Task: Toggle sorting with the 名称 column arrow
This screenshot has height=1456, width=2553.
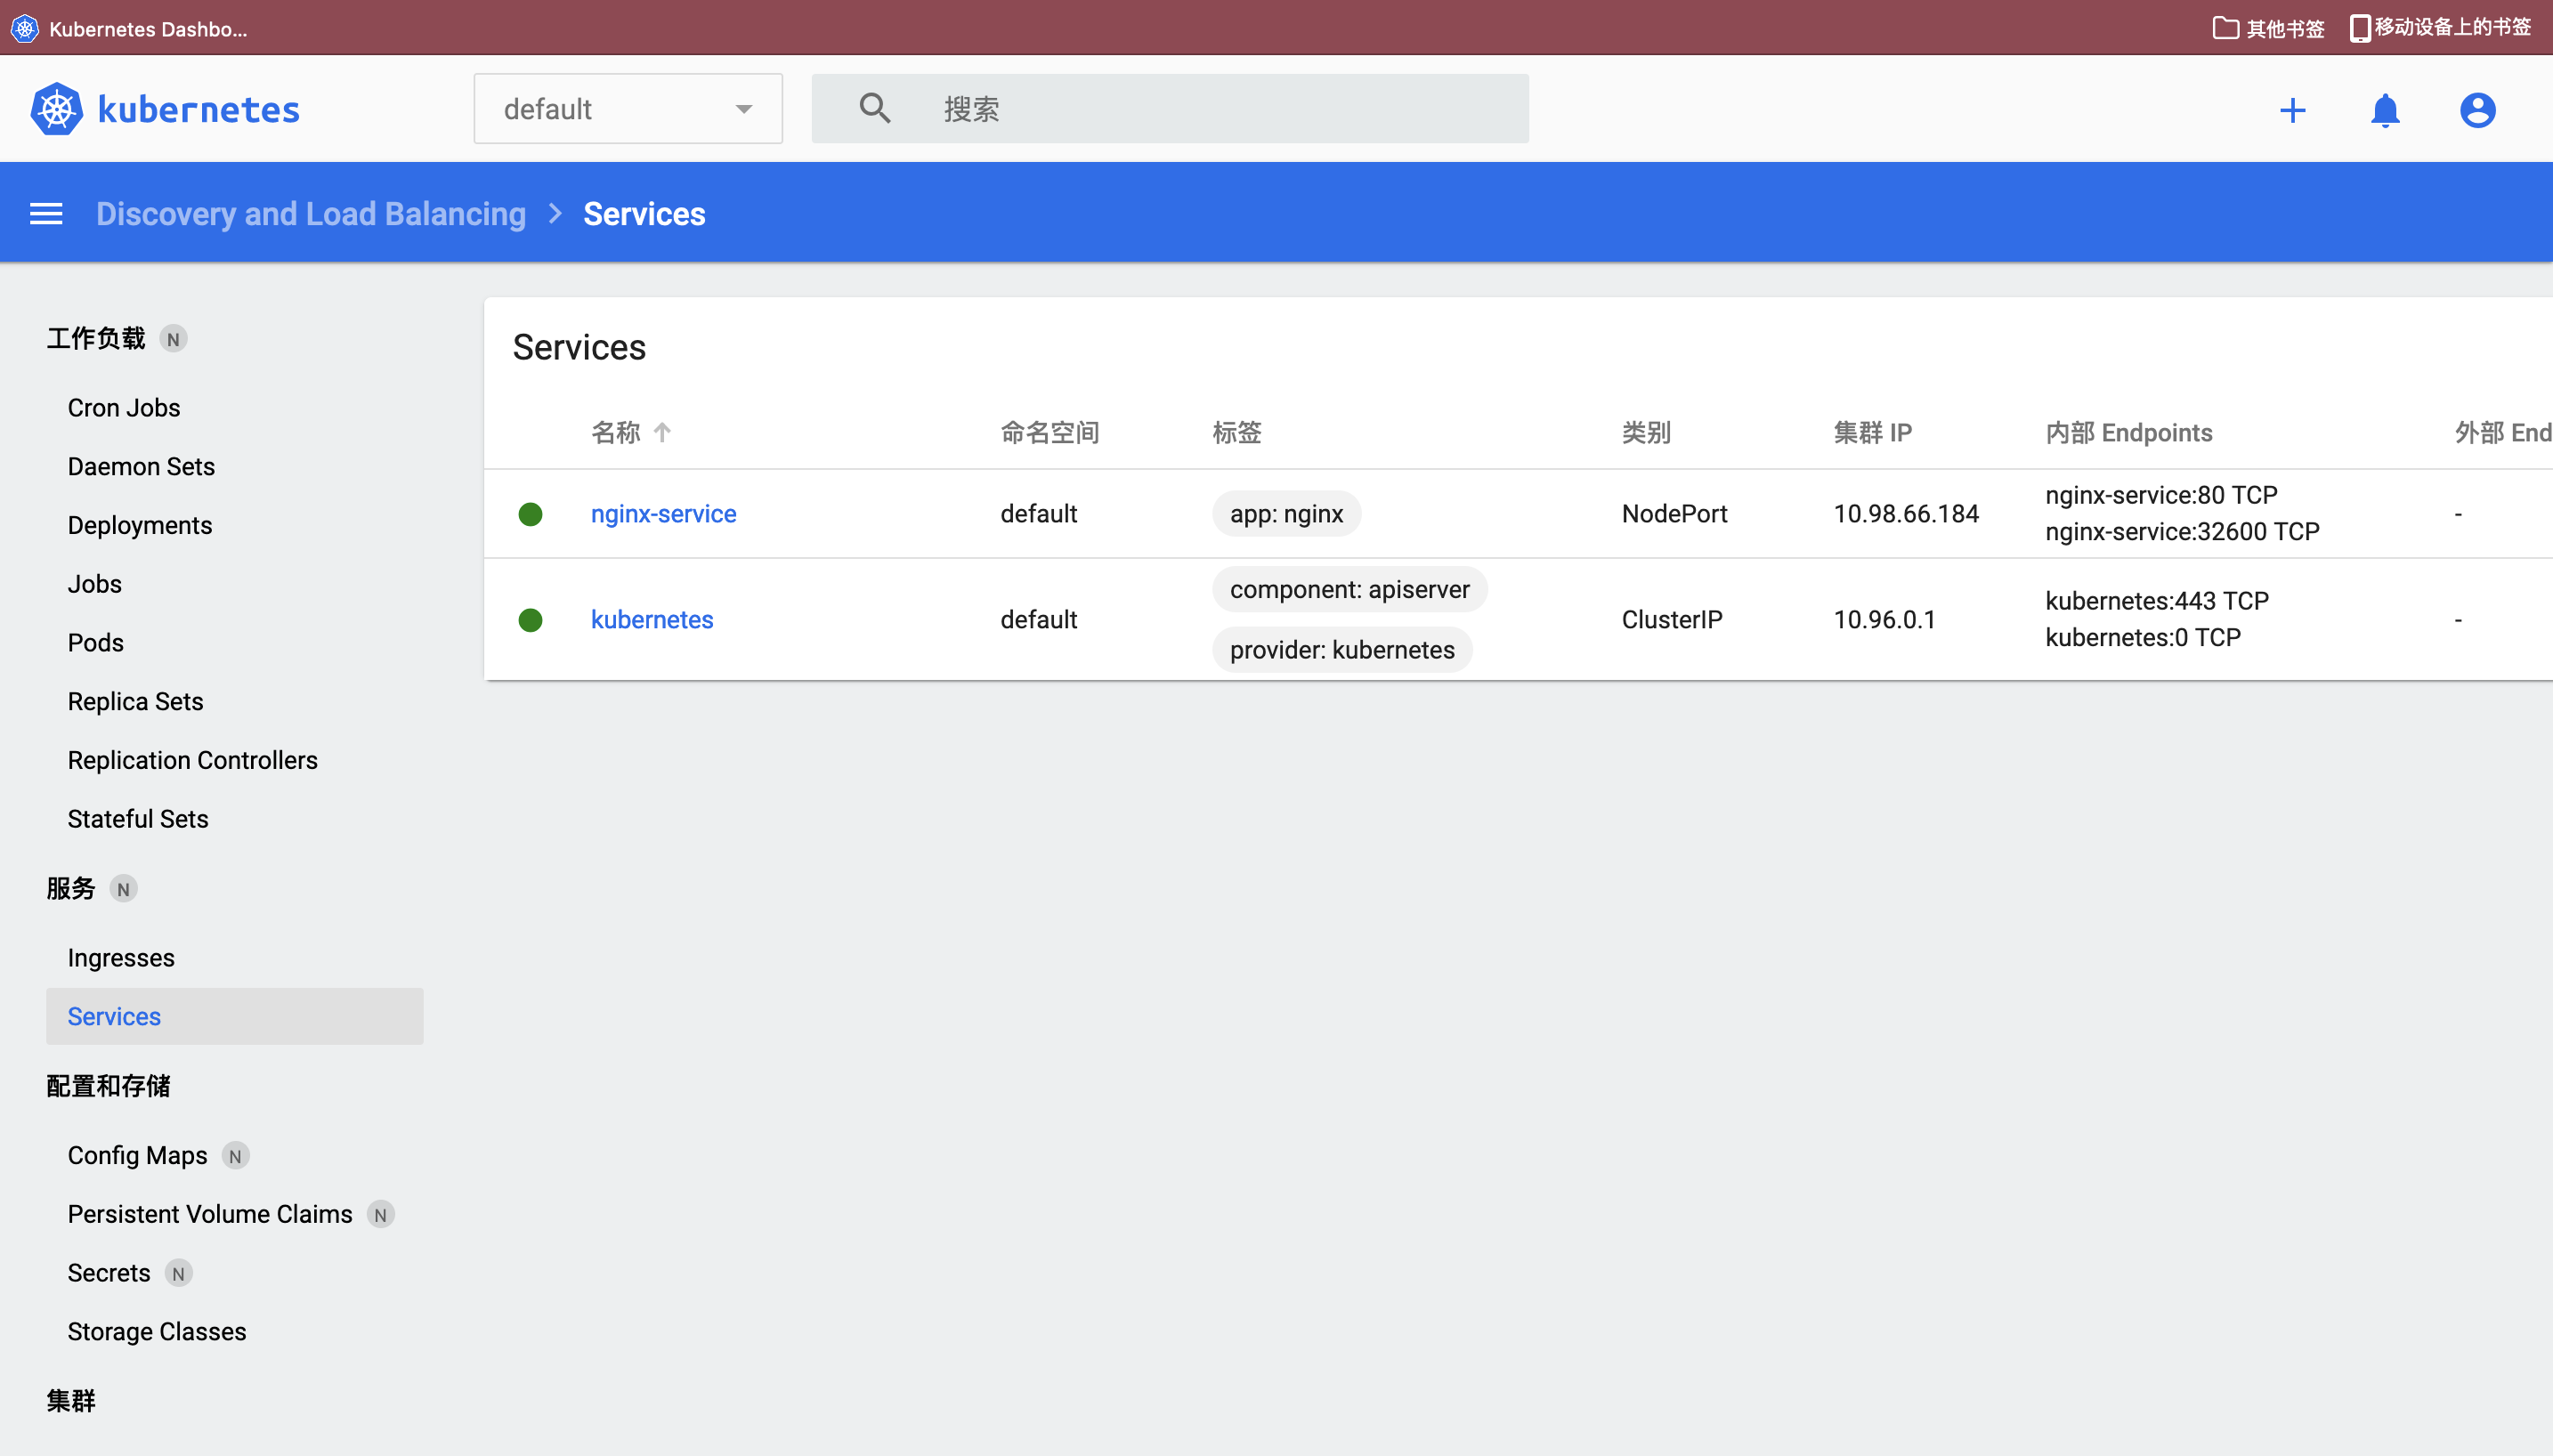Action: 663,431
